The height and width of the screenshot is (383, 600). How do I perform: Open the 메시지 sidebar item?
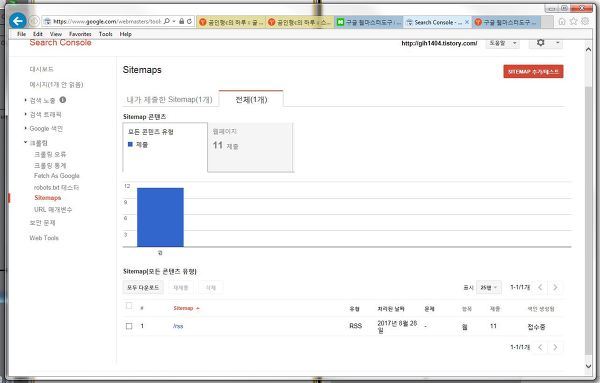[x=56, y=85]
